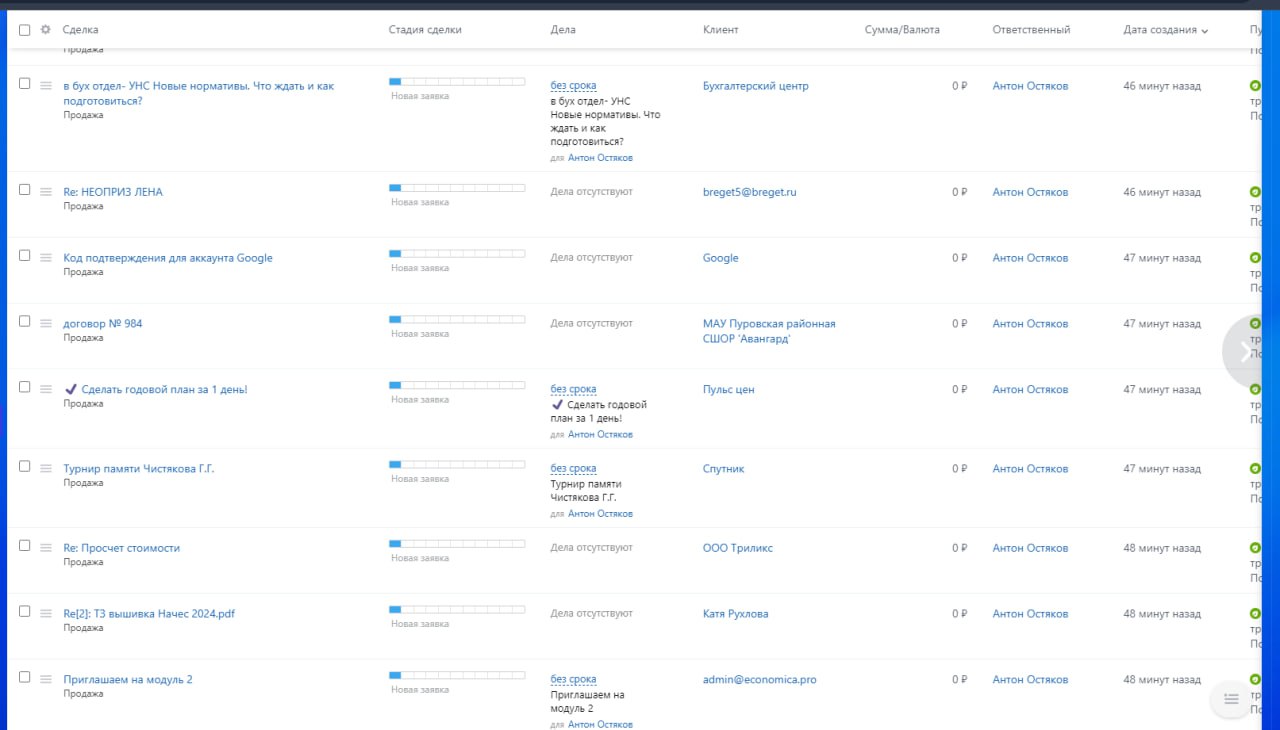Open 'без срока' deadline for 'Турнир памяти' activity
Screen dimensions: 1280x730
pos(573,468)
